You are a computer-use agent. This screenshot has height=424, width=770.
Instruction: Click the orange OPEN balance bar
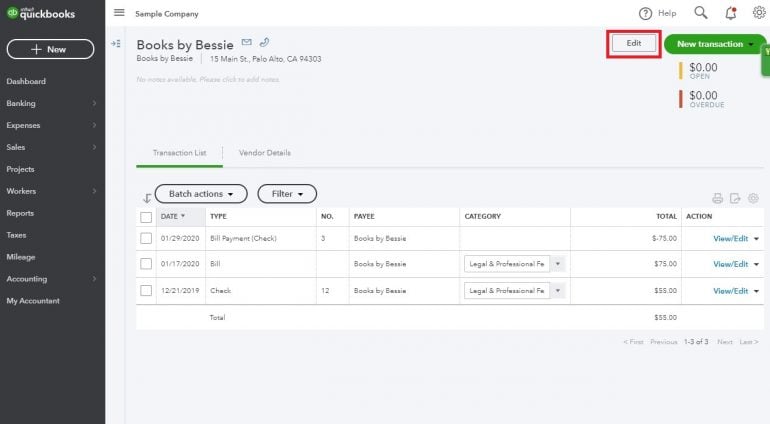coord(681,70)
